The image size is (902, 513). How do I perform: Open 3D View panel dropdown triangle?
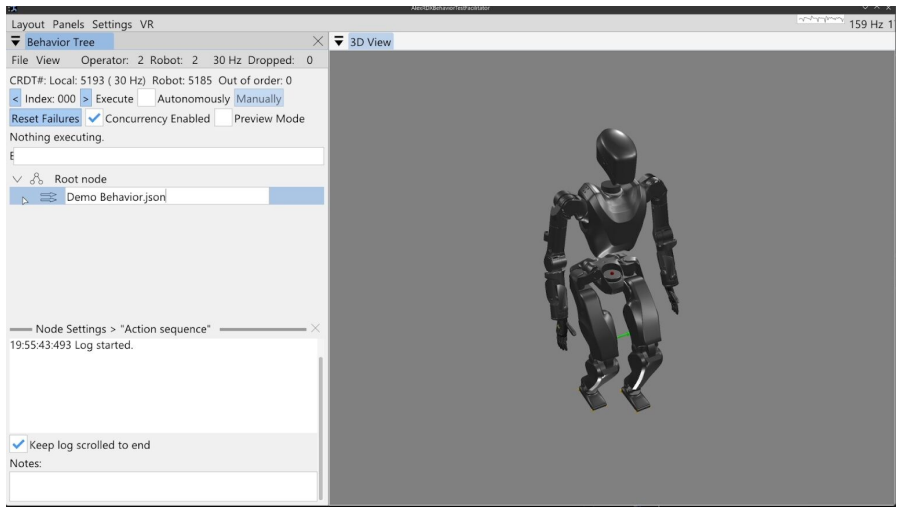339,41
